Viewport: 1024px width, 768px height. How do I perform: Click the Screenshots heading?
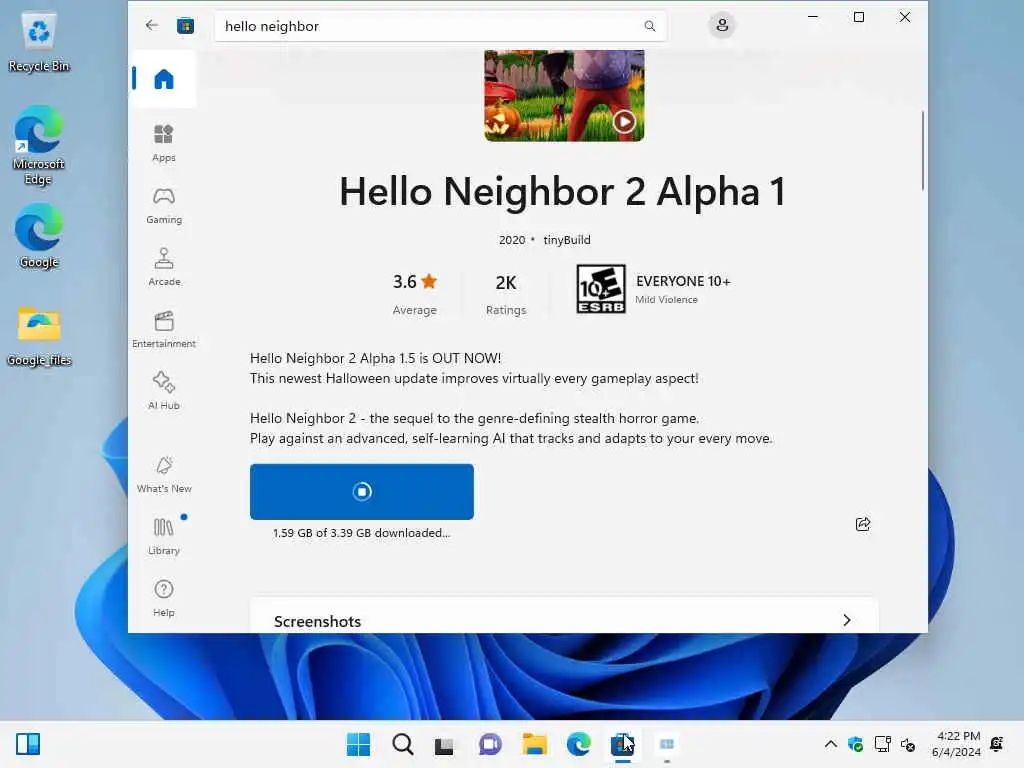pos(317,621)
